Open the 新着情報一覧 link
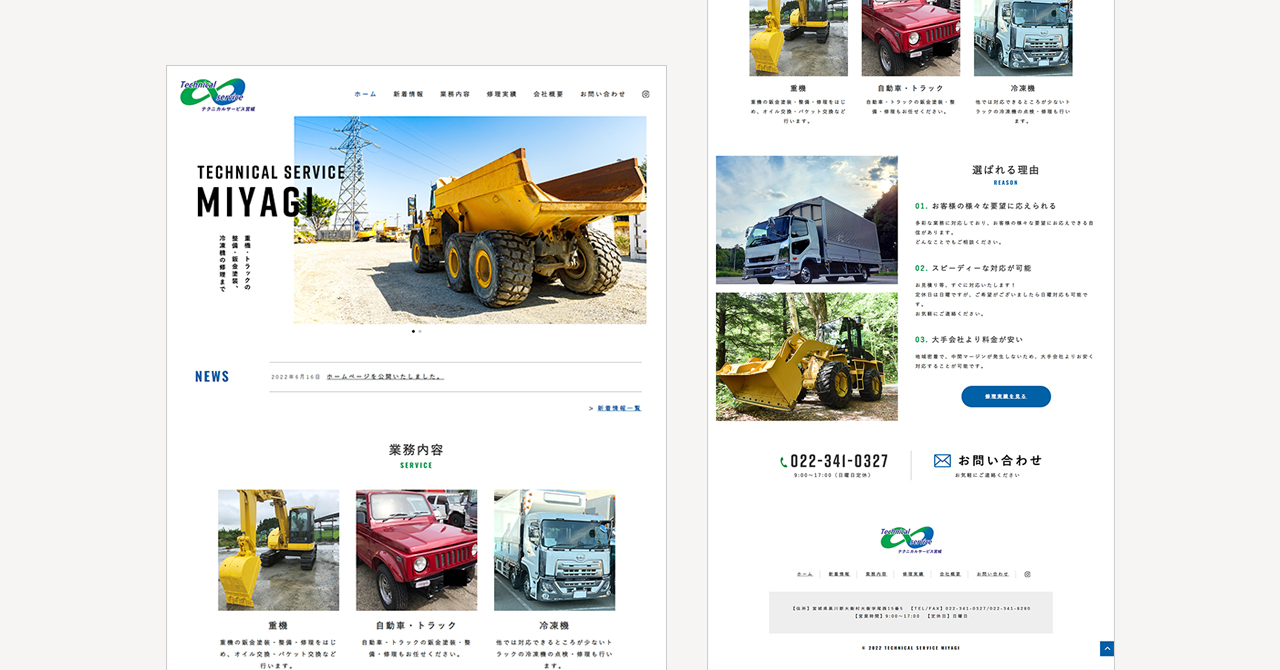This screenshot has height=670, width=1280. [x=619, y=408]
